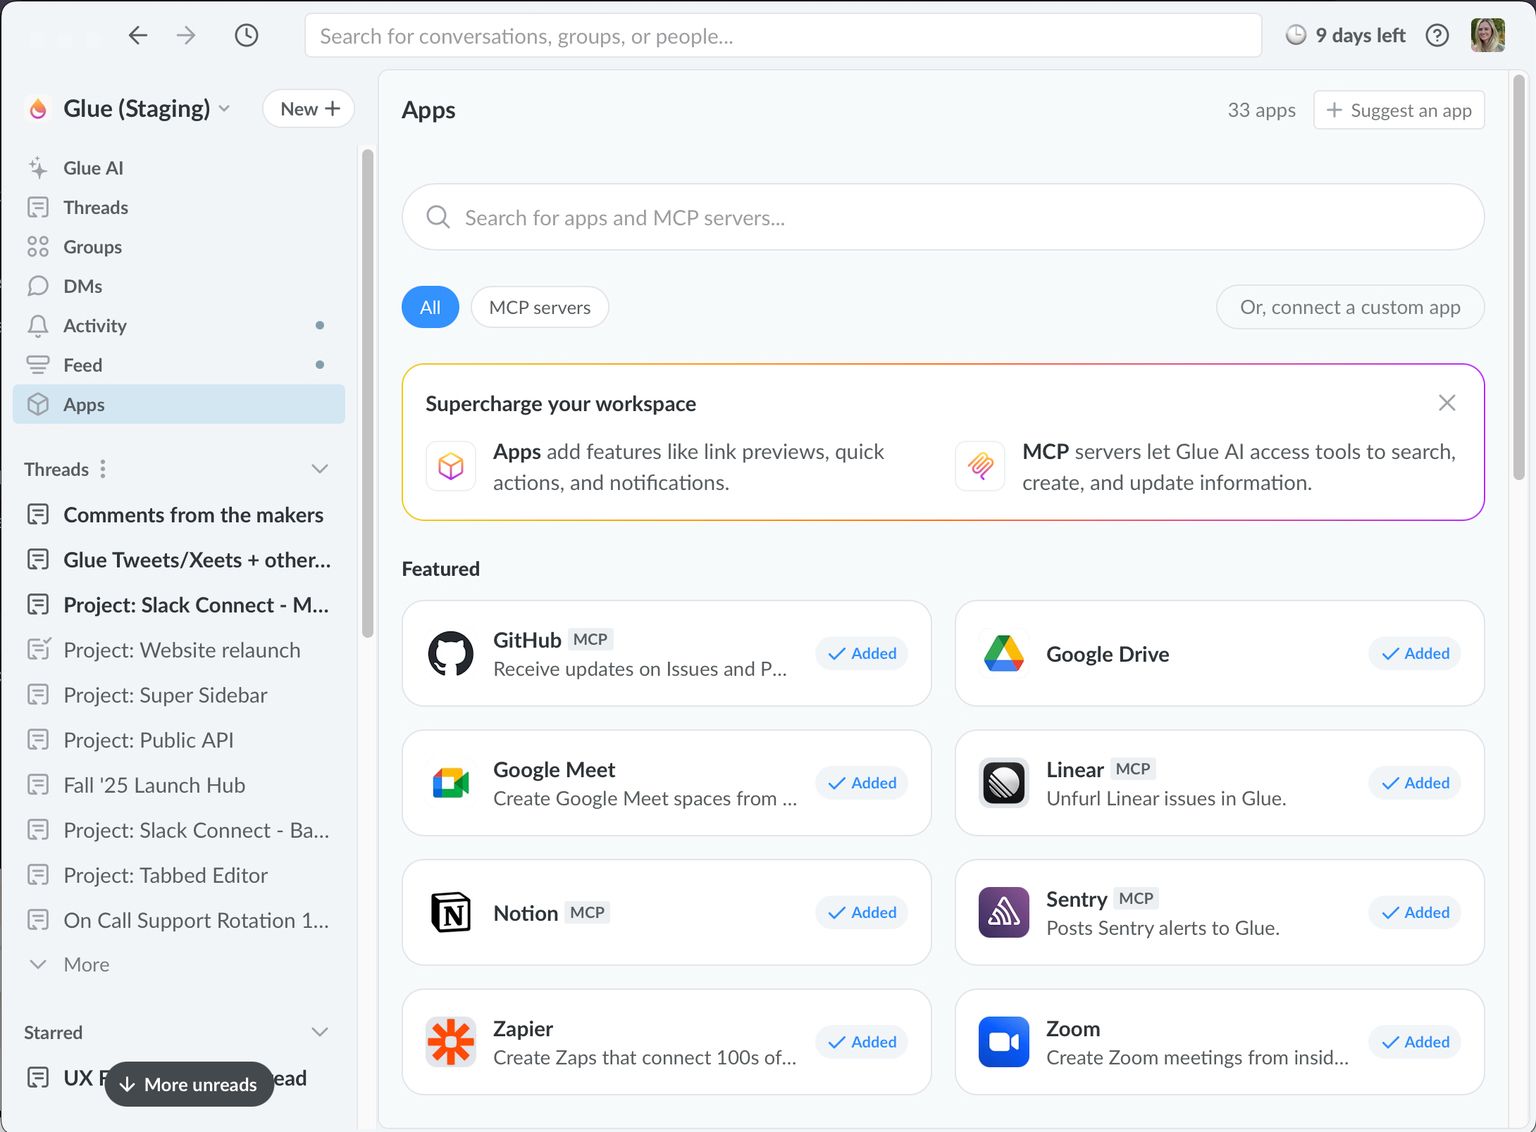Image resolution: width=1536 pixels, height=1132 pixels.
Task: Click the Activity bell icon
Action: 38,326
